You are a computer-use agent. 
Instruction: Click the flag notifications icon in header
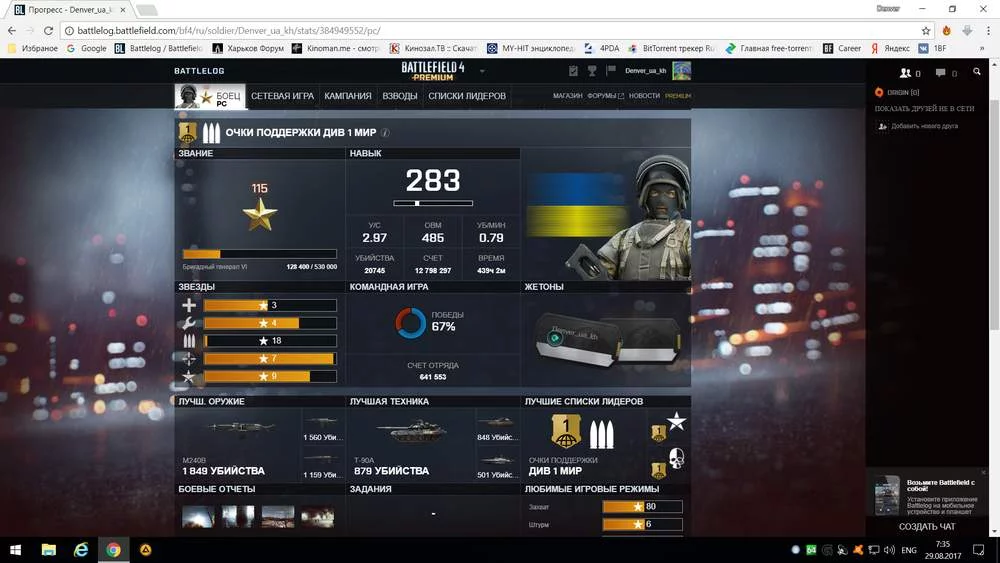coord(611,70)
